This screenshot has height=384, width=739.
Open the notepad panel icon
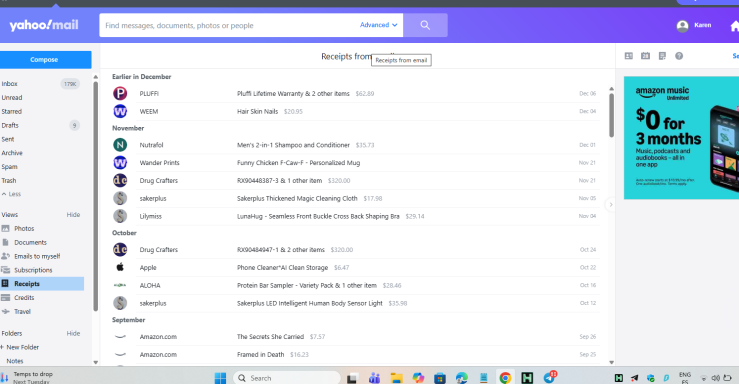coord(662,56)
